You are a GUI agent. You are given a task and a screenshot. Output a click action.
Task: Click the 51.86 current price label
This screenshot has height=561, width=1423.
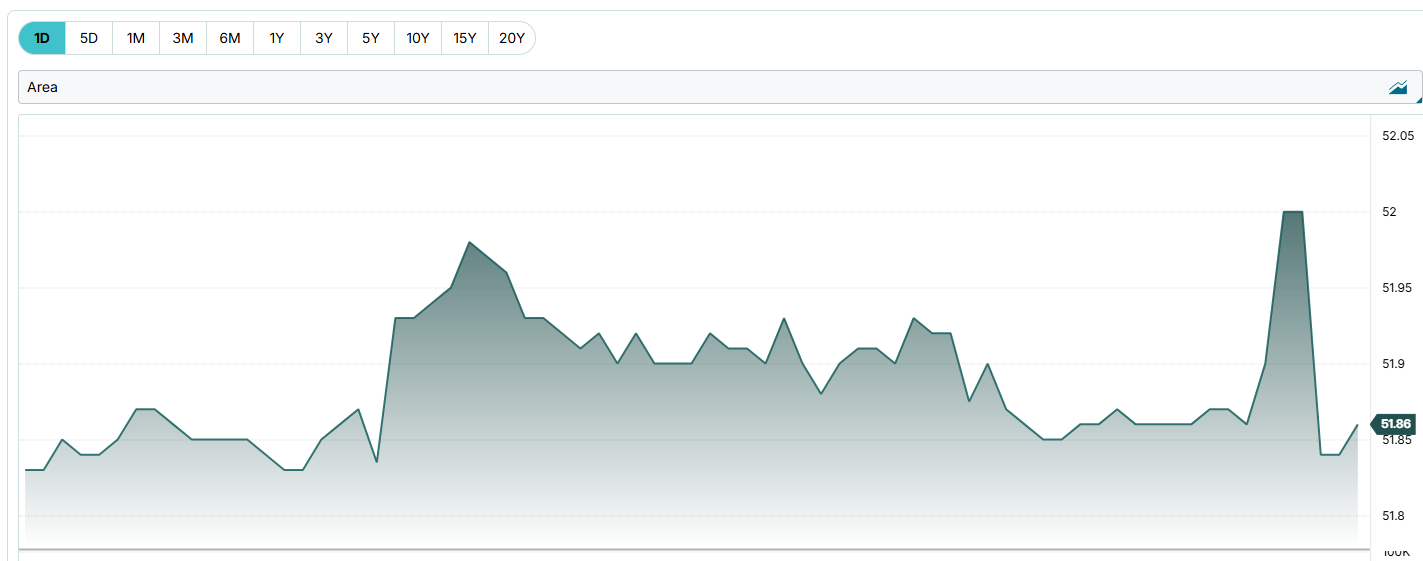pos(1393,424)
